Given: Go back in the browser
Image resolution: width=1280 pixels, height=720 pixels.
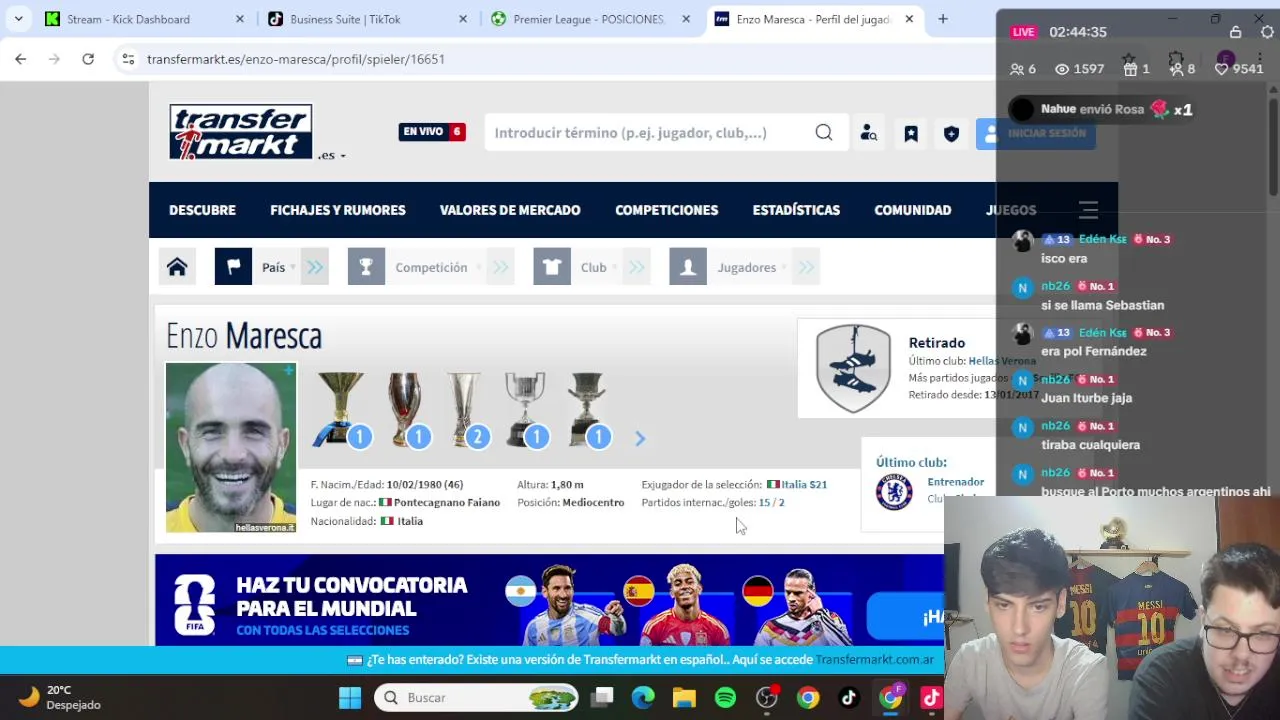Looking at the screenshot, I should pos(20,59).
